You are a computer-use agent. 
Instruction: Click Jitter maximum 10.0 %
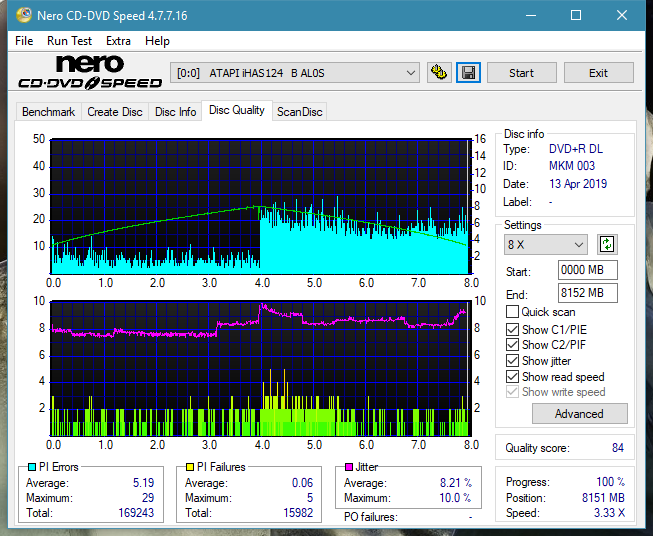coord(455,498)
